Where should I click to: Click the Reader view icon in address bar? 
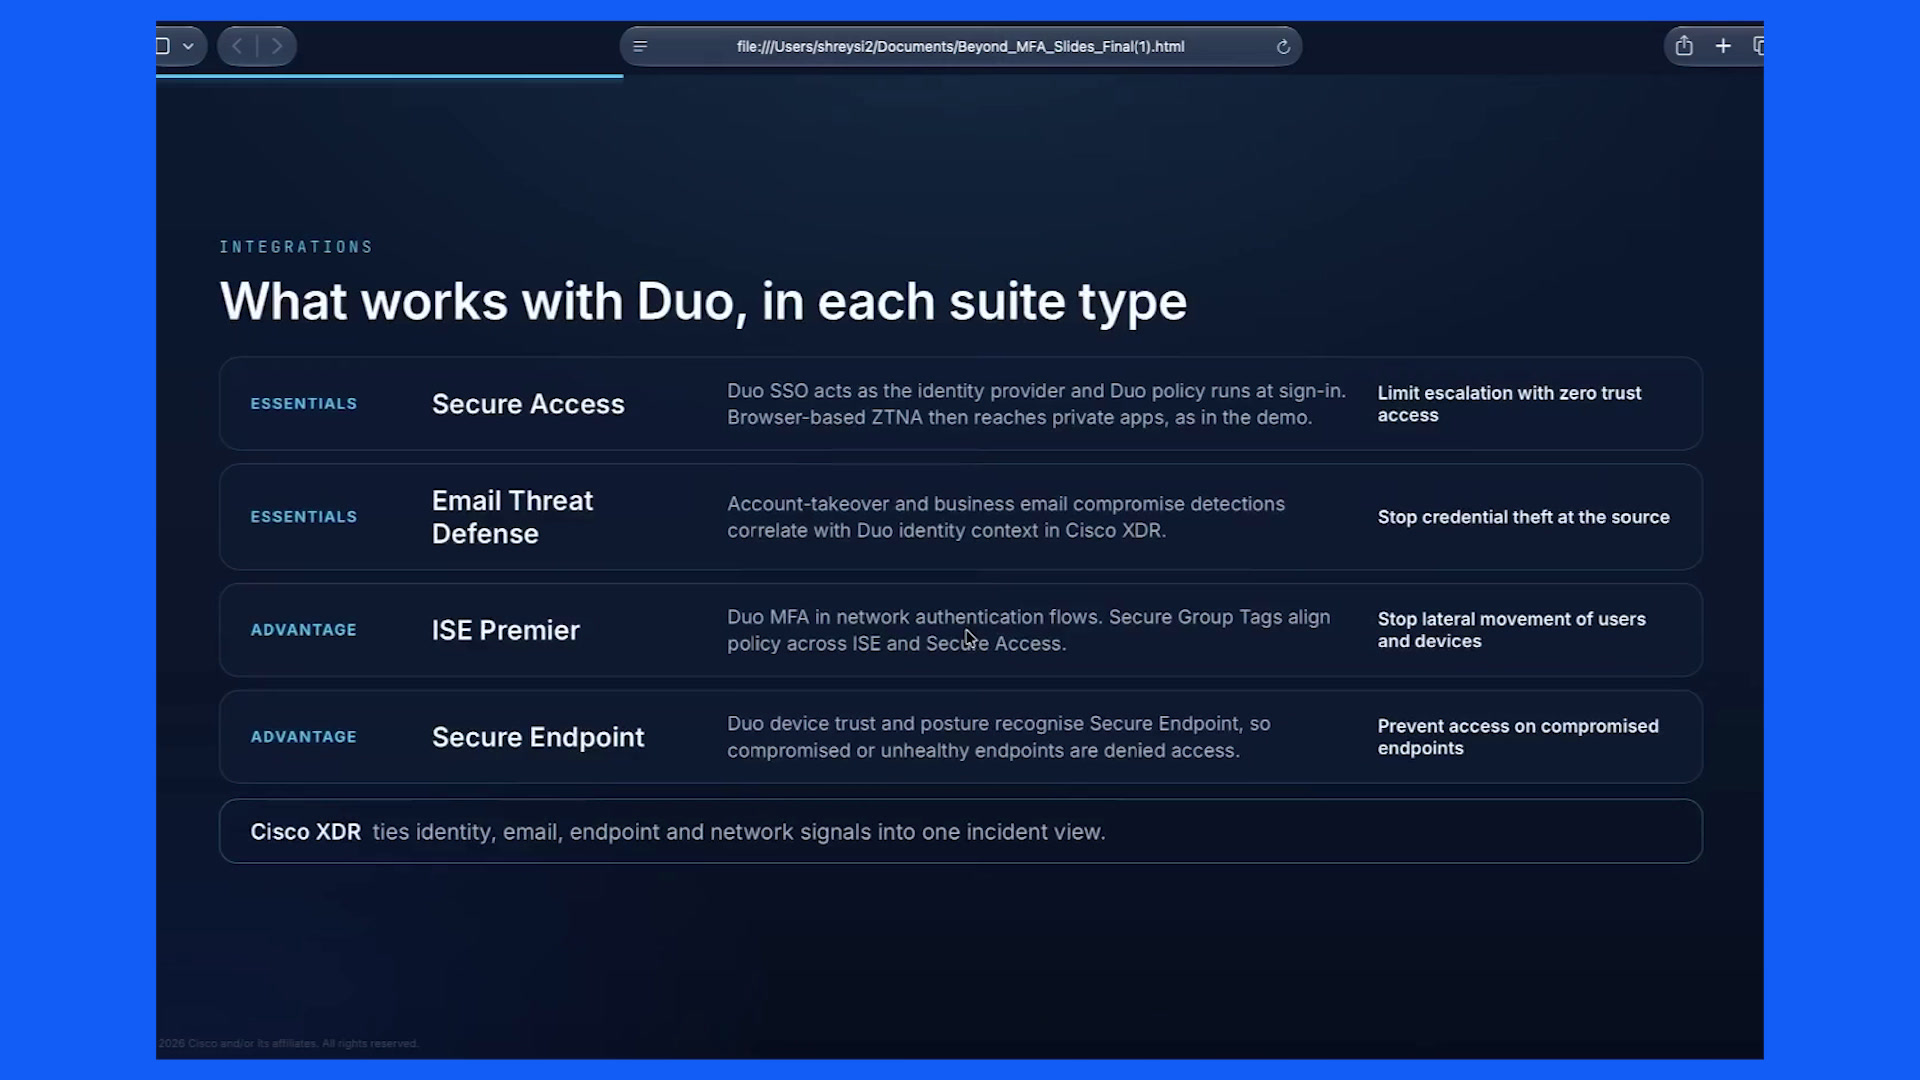click(641, 46)
